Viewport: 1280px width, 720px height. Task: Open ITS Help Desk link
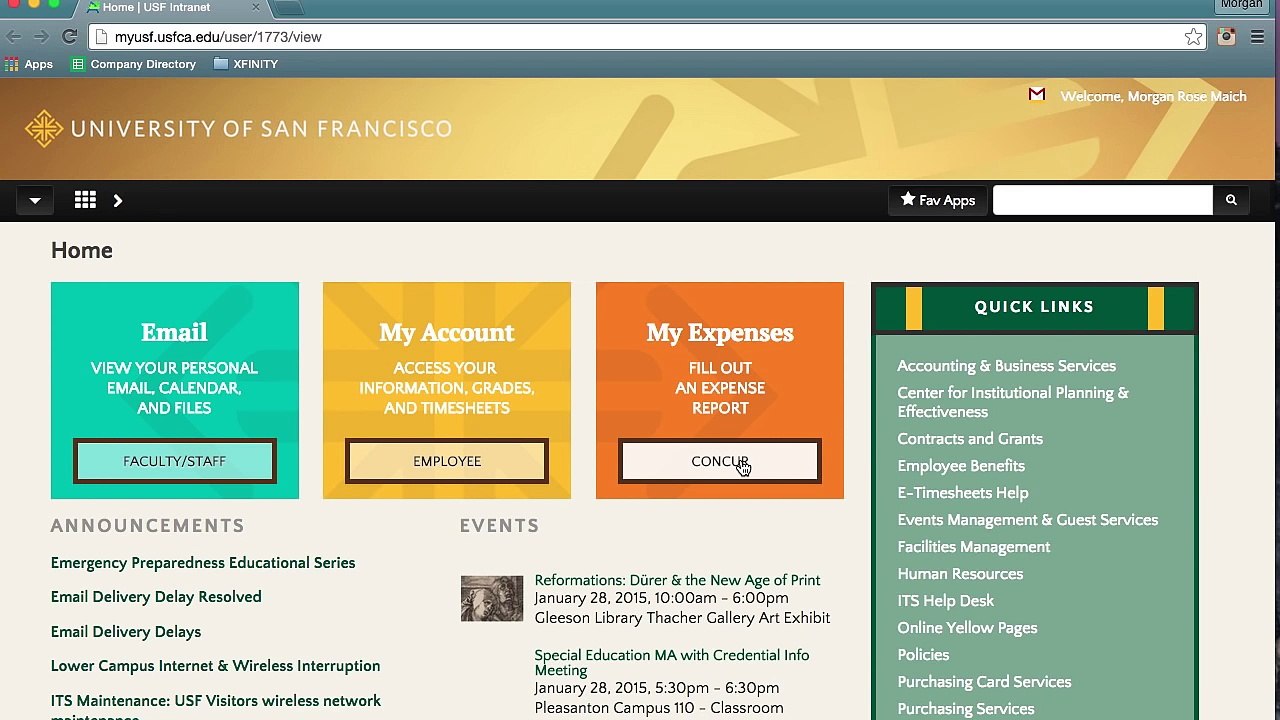(946, 601)
